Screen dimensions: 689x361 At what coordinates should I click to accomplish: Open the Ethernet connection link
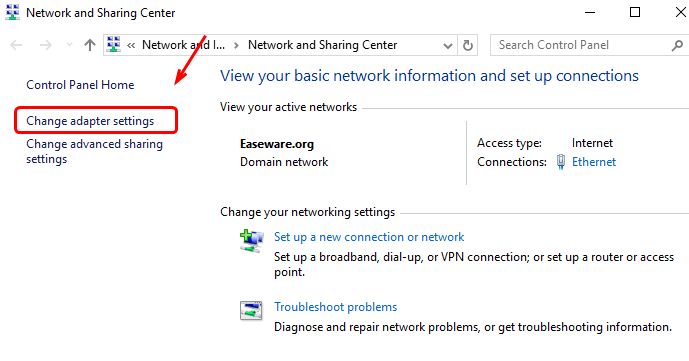click(x=594, y=162)
